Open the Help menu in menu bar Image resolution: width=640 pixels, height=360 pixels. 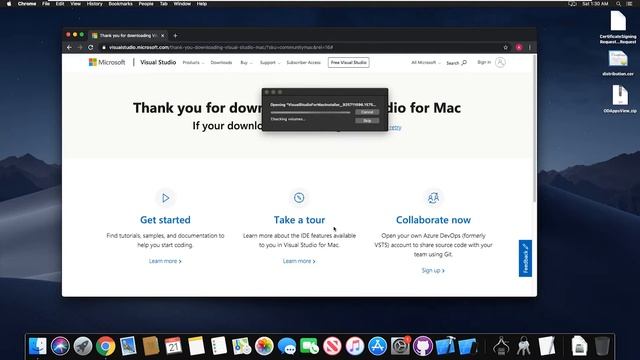click(202, 4)
